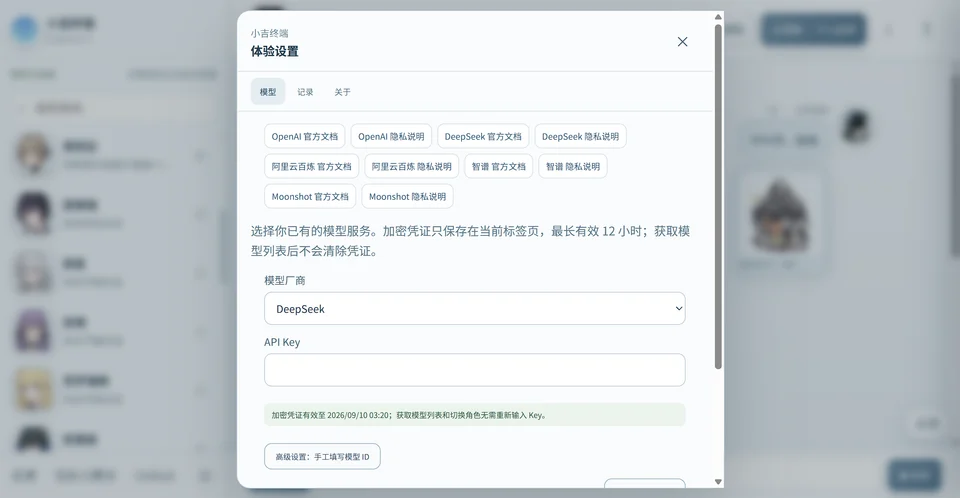The width and height of the screenshot is (960, 498).
Task: Click the dialog scrollbar up arrow
Action: 718,17
